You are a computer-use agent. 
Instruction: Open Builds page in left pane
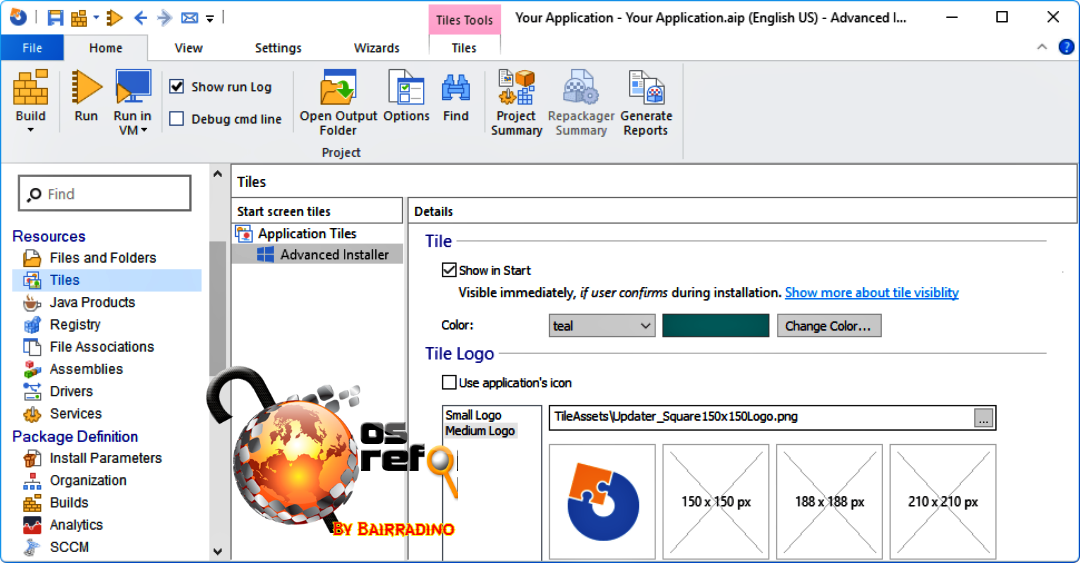69,502
